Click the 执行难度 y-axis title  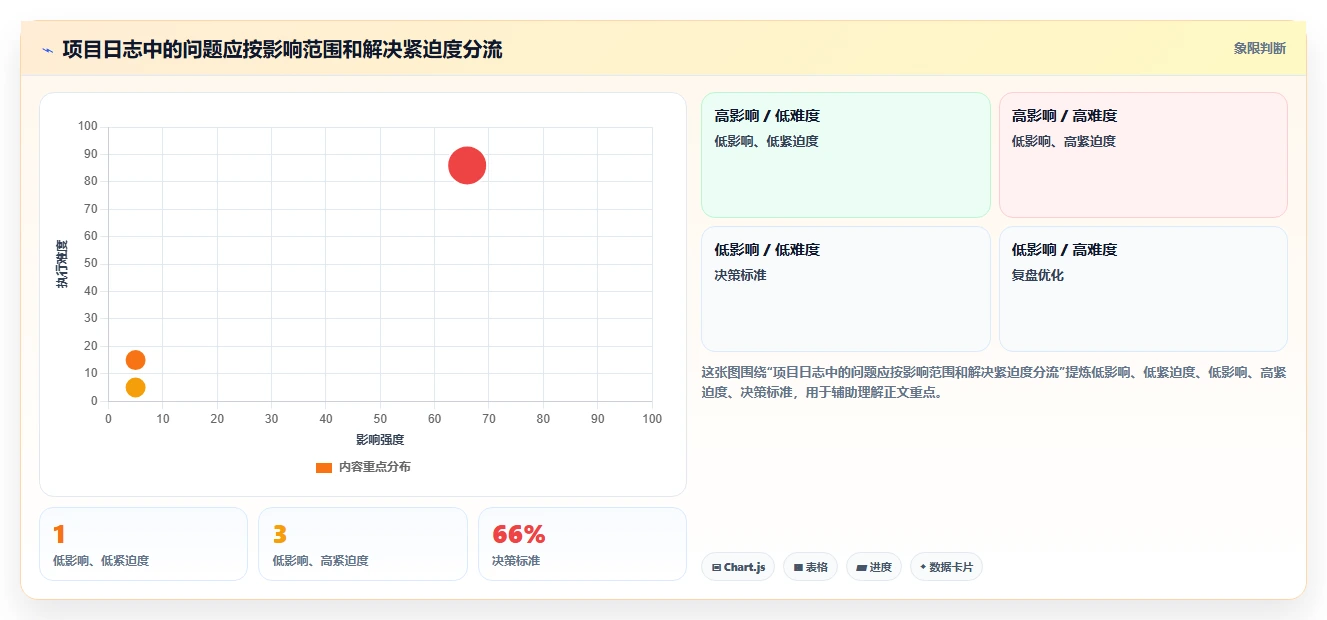62,264
